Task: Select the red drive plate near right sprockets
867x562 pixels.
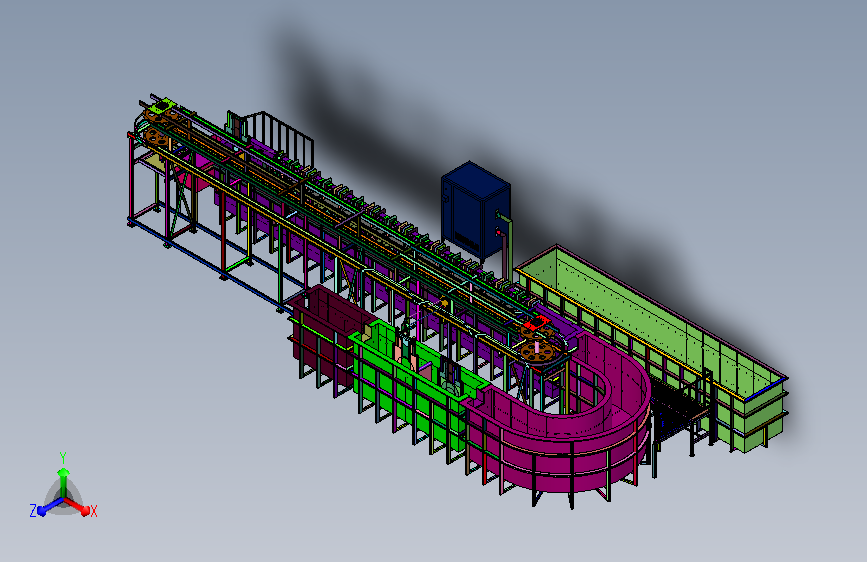Action: click(535, 324)
